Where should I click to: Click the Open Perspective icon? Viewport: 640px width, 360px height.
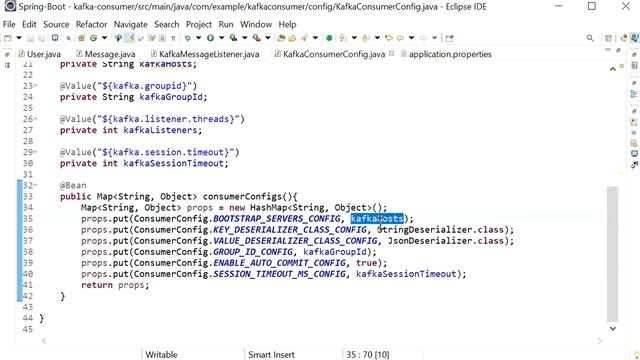[x=608, y=38]
